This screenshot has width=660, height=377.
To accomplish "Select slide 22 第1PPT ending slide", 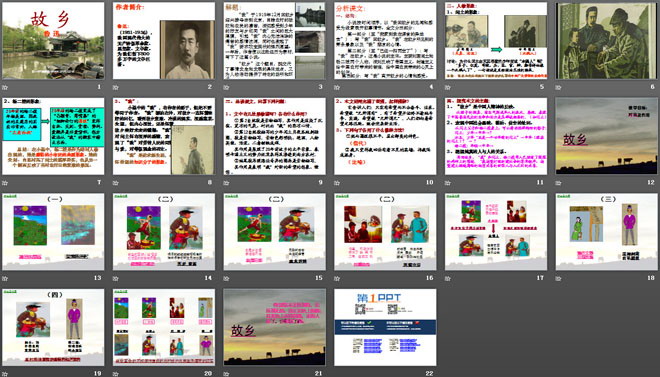I will coord(385,327).
